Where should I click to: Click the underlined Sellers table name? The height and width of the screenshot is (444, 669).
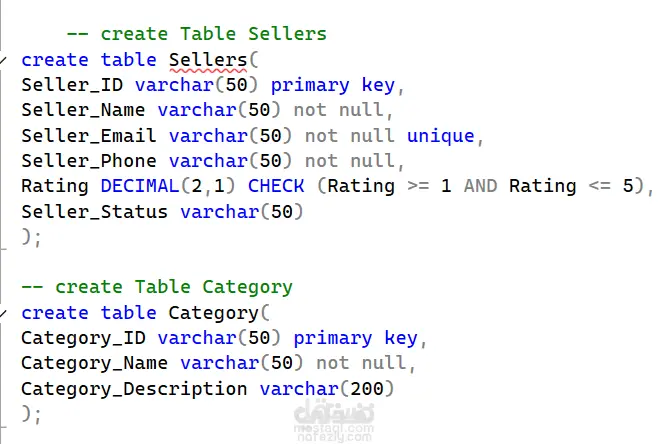click(x=208, y=60)
